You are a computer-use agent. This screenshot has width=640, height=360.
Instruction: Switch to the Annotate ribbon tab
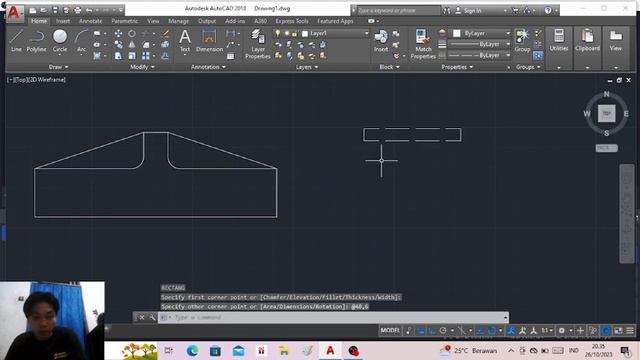coord(91,21)
